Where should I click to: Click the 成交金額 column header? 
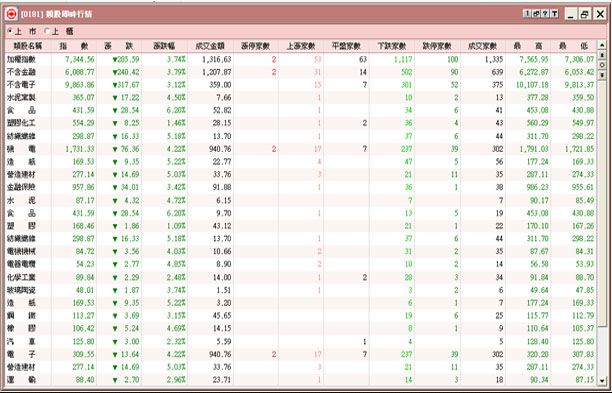point(210,46)
